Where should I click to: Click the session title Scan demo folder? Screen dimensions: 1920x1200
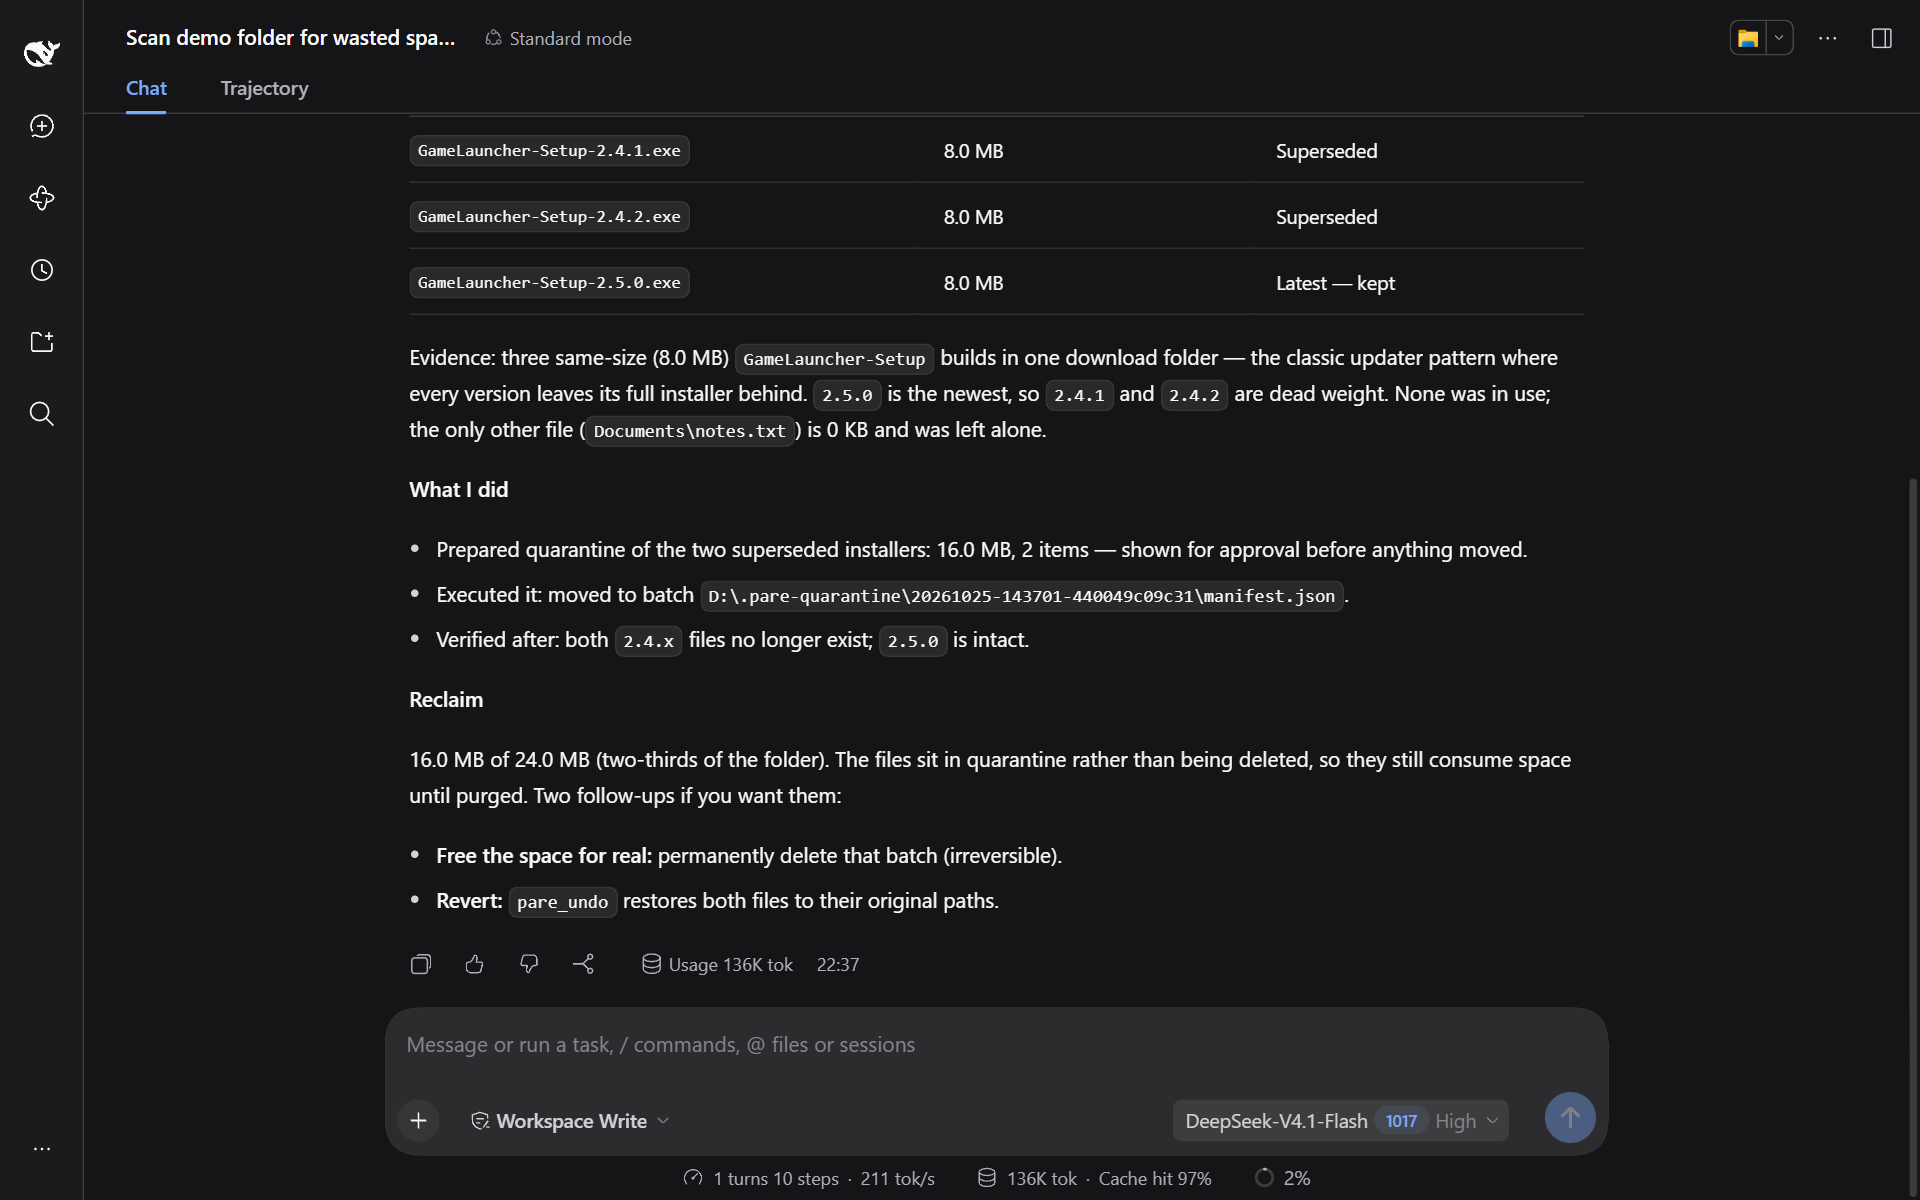pyautogui.click(x=290, y=38)
